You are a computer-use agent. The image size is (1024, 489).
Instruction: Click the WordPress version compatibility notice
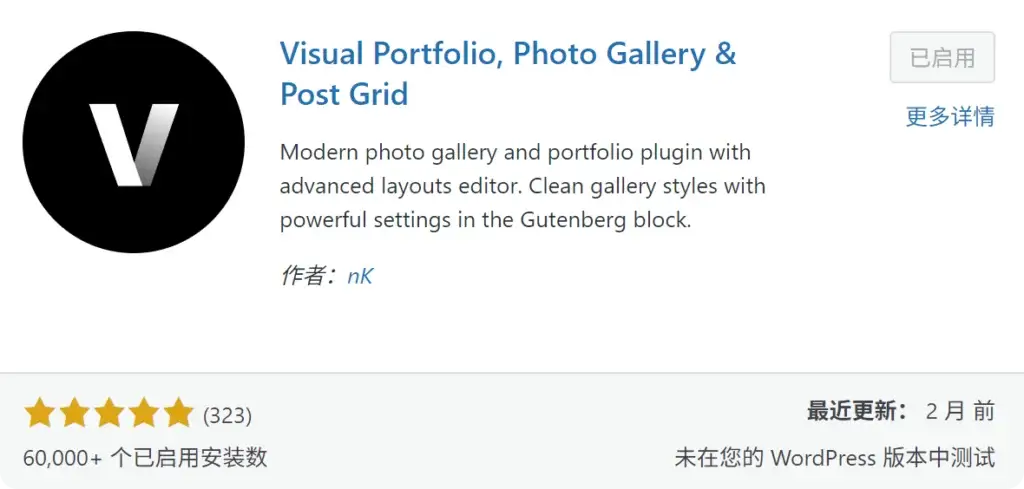835,457
